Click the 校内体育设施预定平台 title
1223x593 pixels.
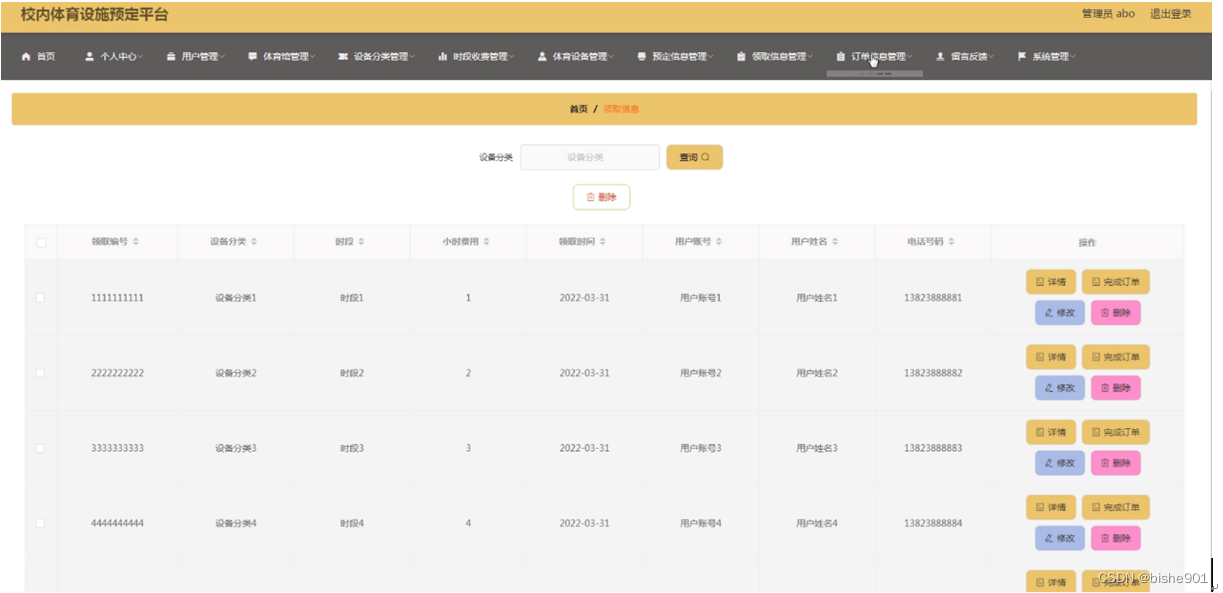coord(94,15)
